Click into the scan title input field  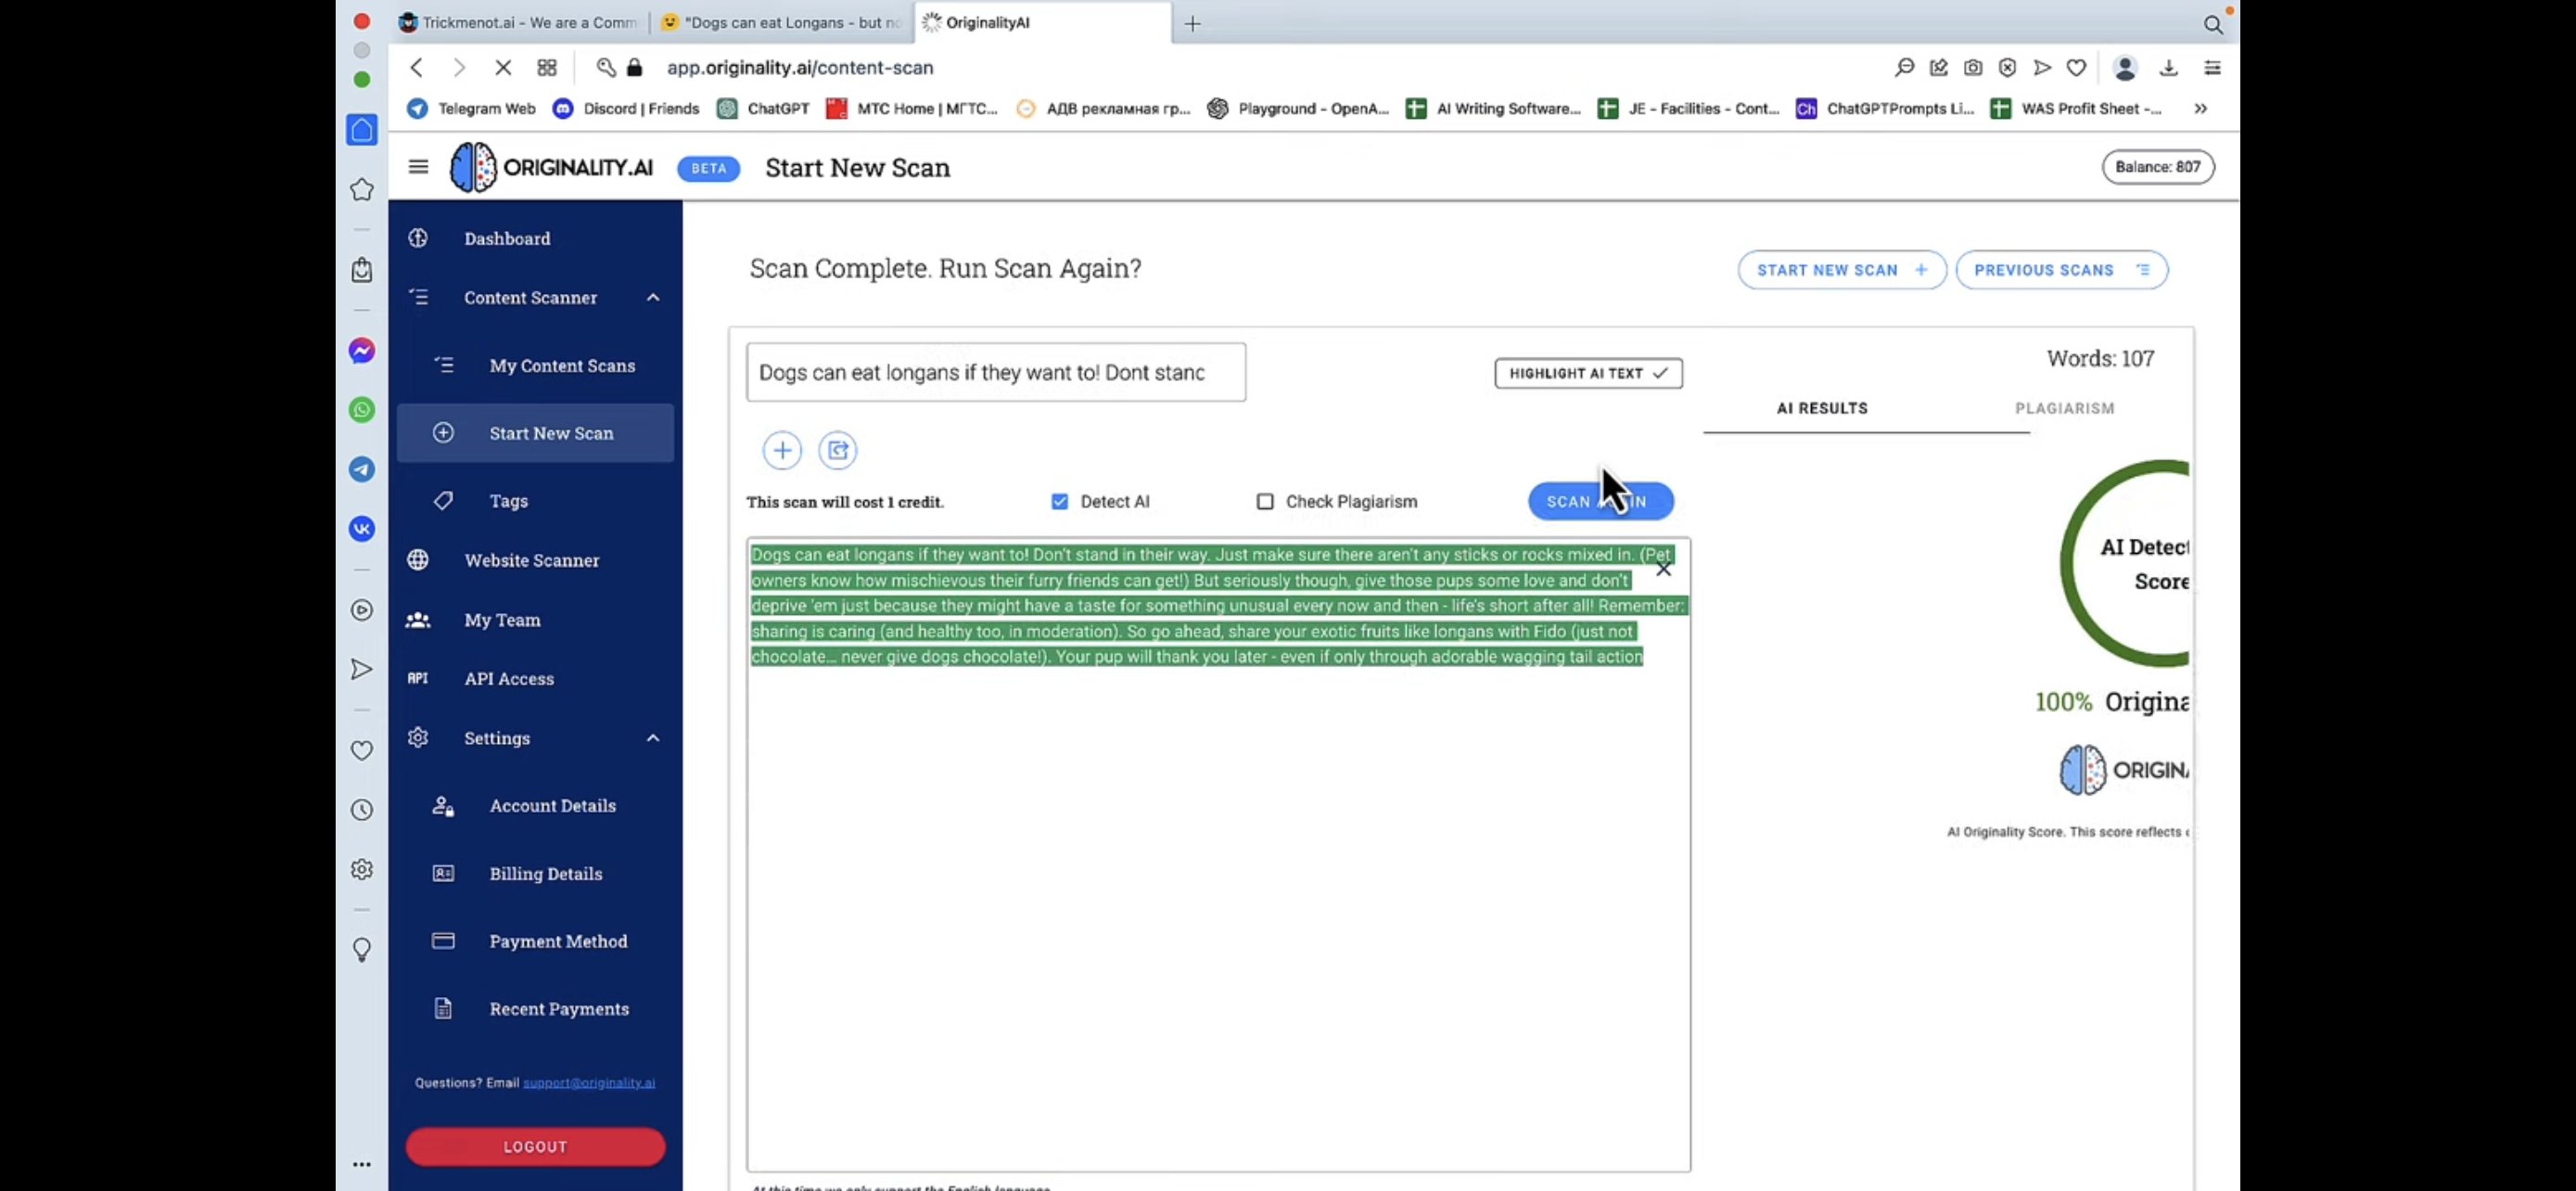(995, 373)
